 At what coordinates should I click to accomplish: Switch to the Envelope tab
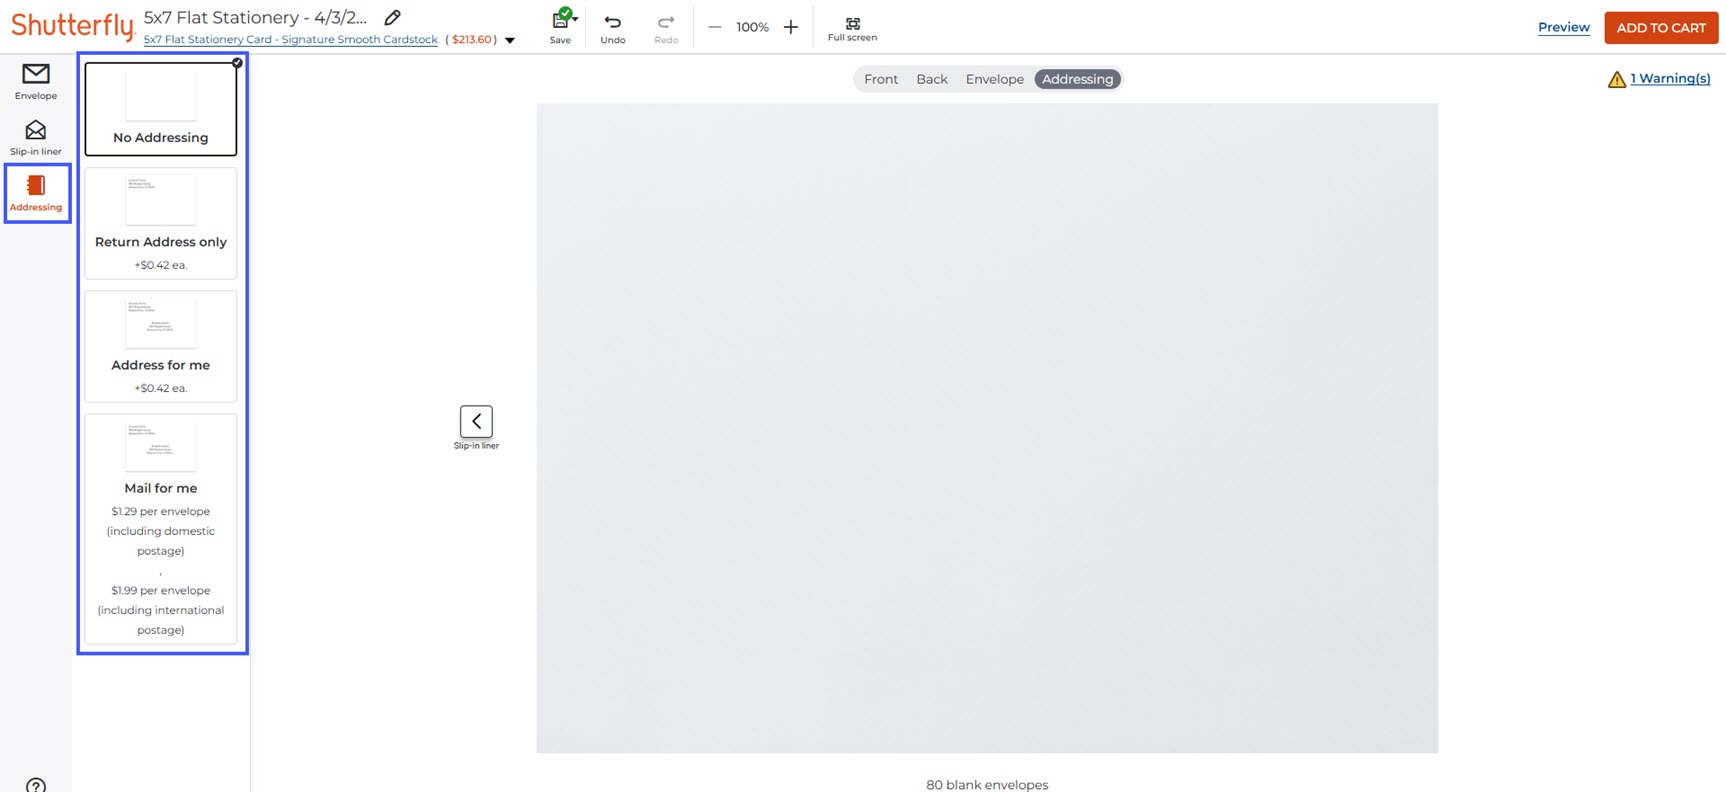click(x=995, y=79)
